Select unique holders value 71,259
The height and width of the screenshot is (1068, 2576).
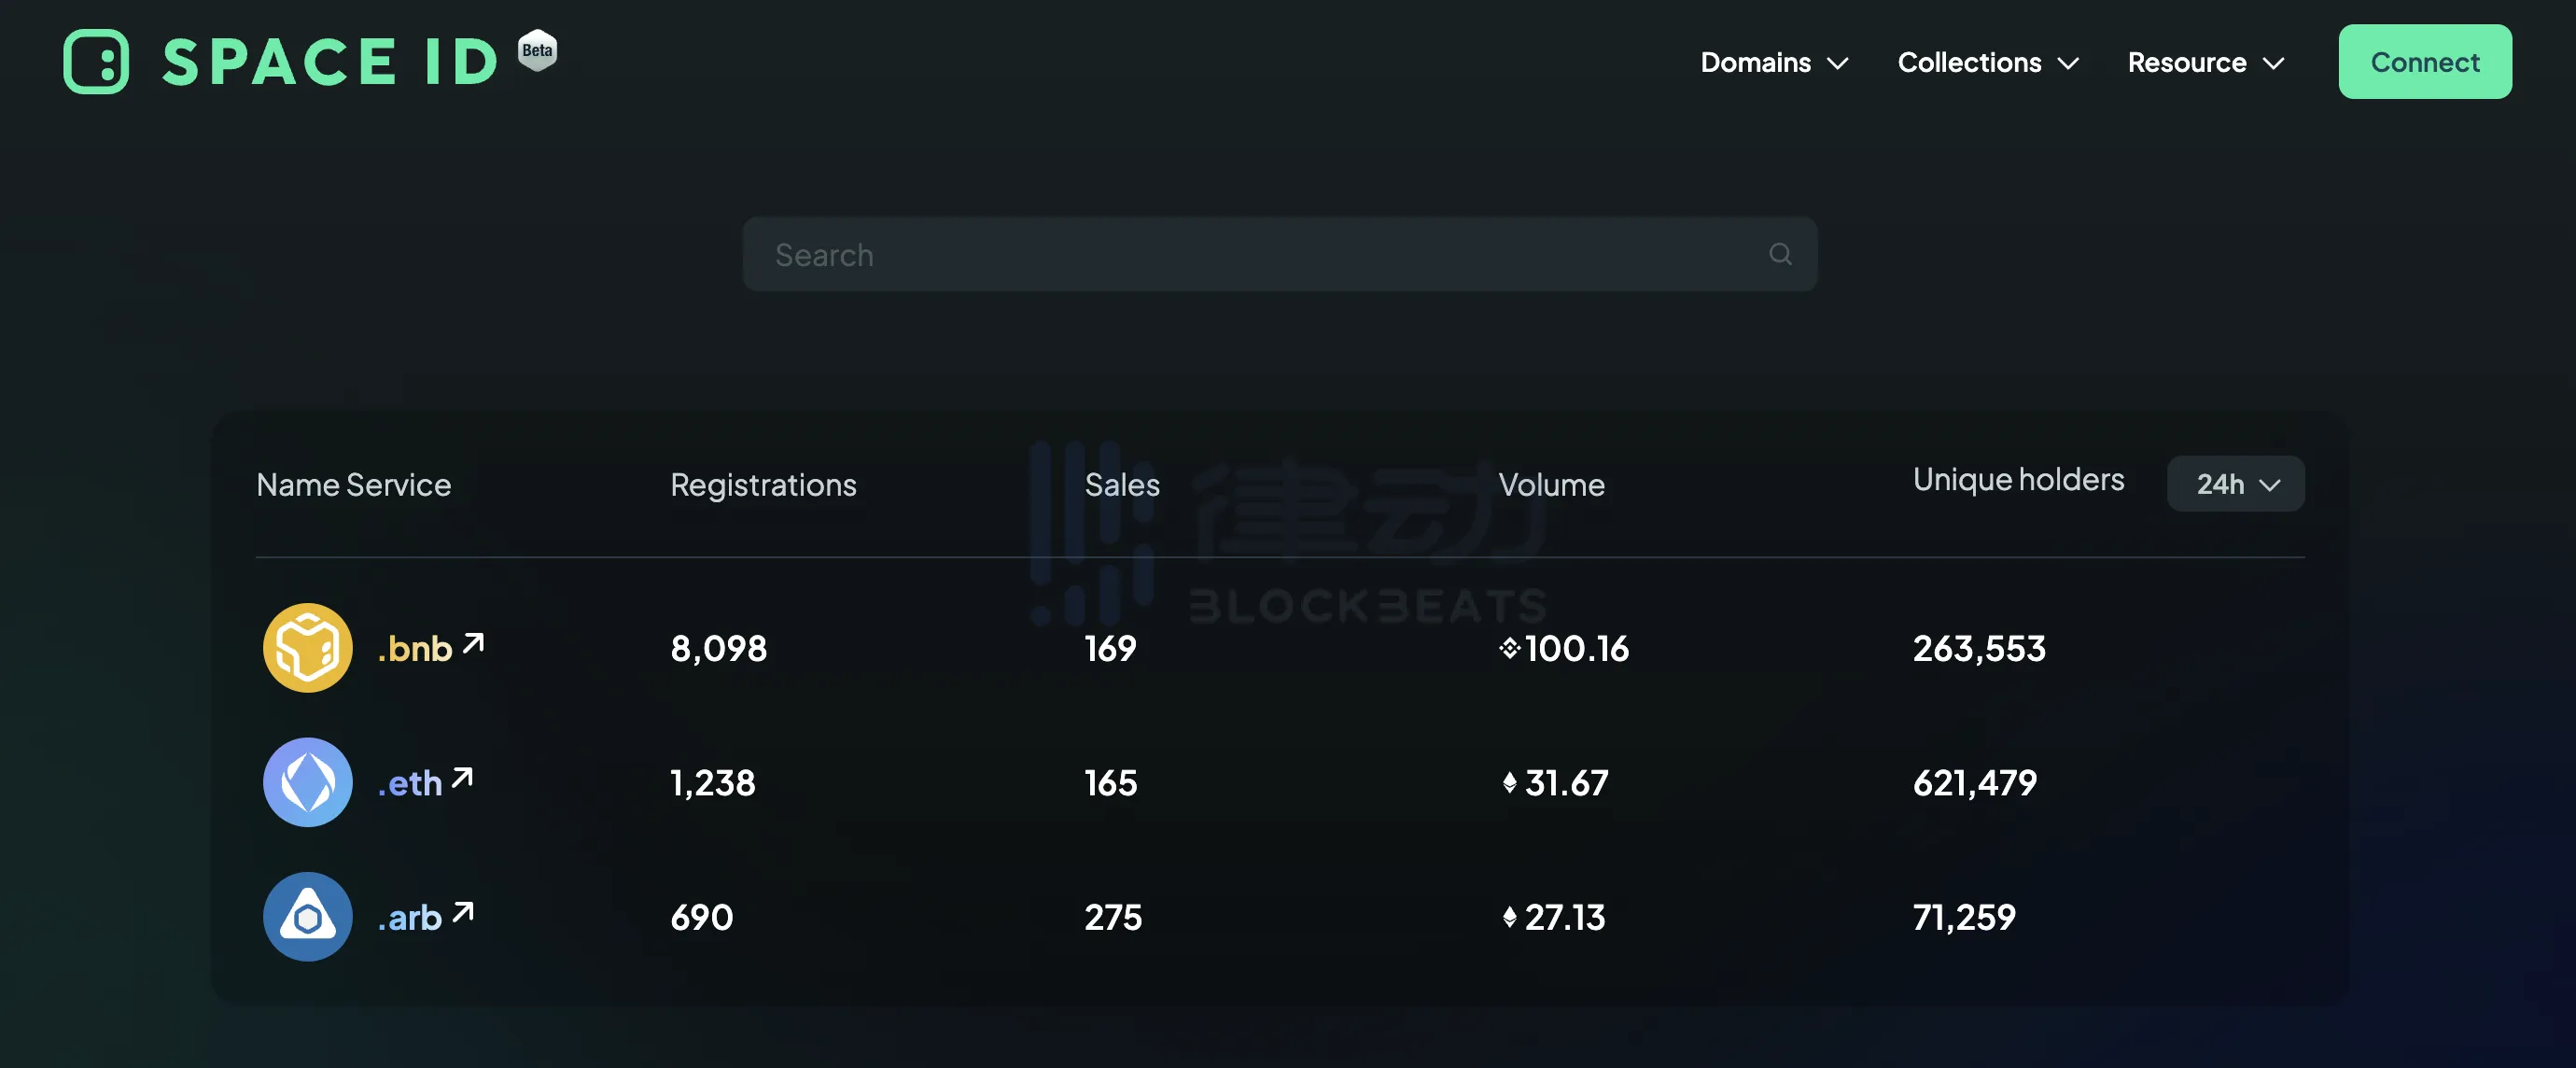tap(1964, 916)
